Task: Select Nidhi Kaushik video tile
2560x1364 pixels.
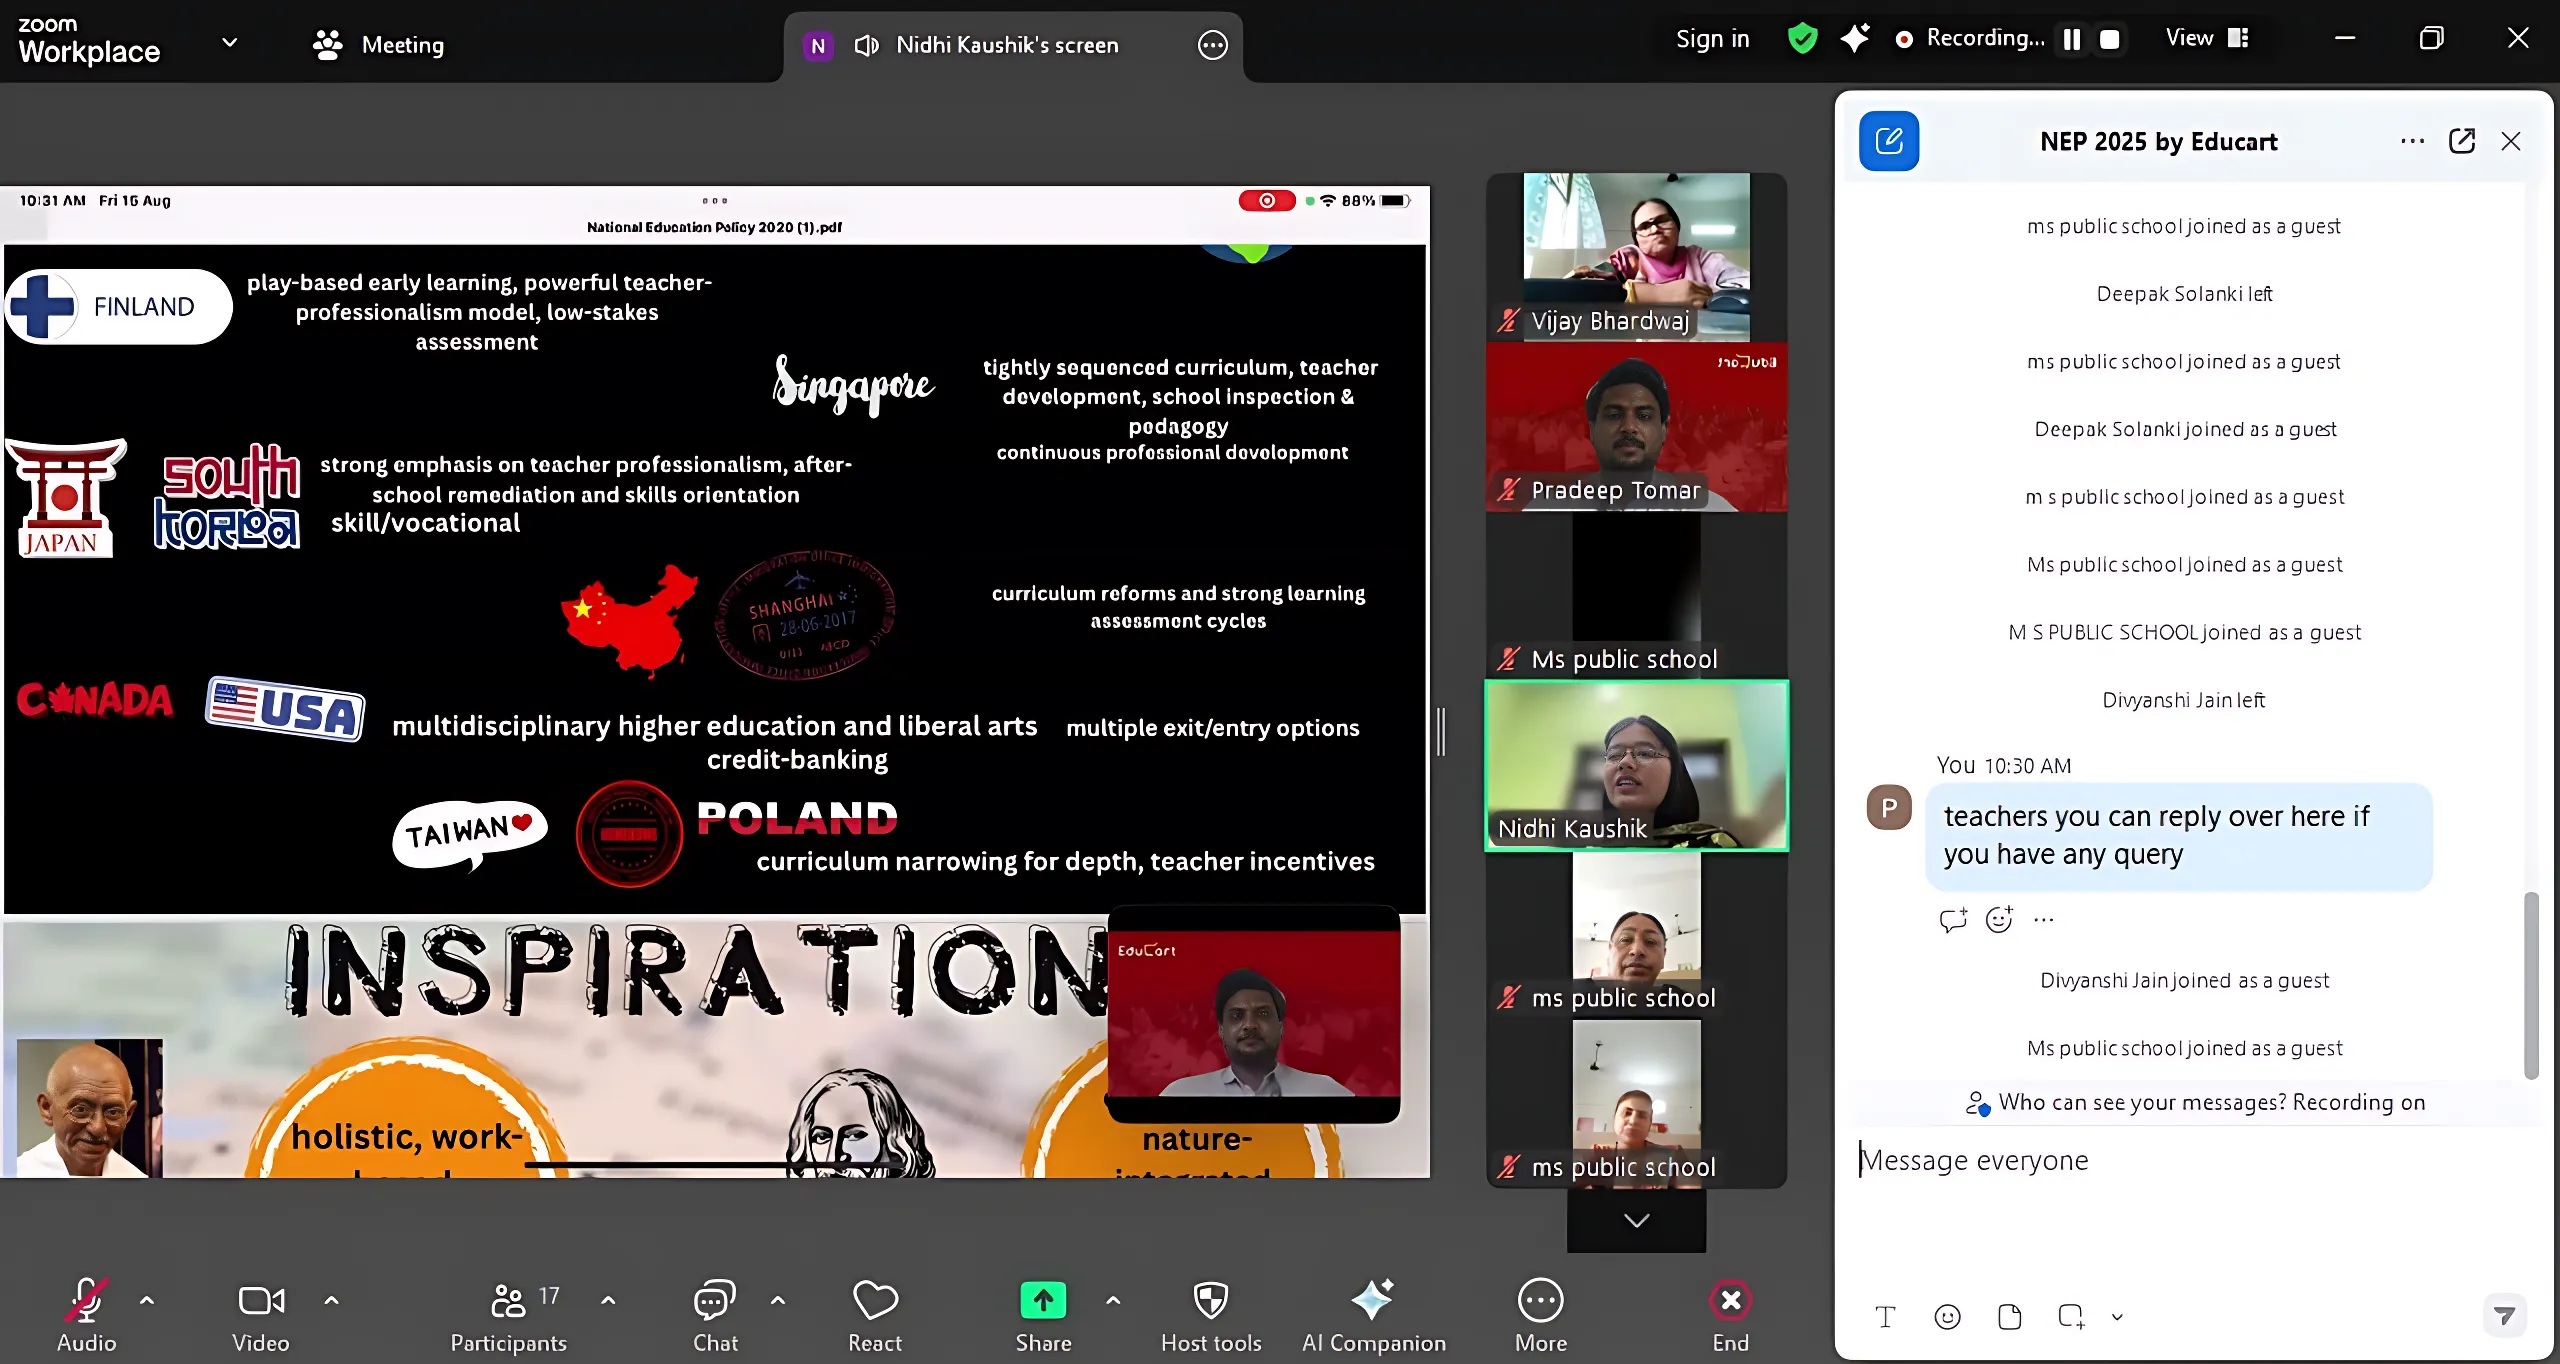Action: pyautogui.click(x=1636, y=765)
